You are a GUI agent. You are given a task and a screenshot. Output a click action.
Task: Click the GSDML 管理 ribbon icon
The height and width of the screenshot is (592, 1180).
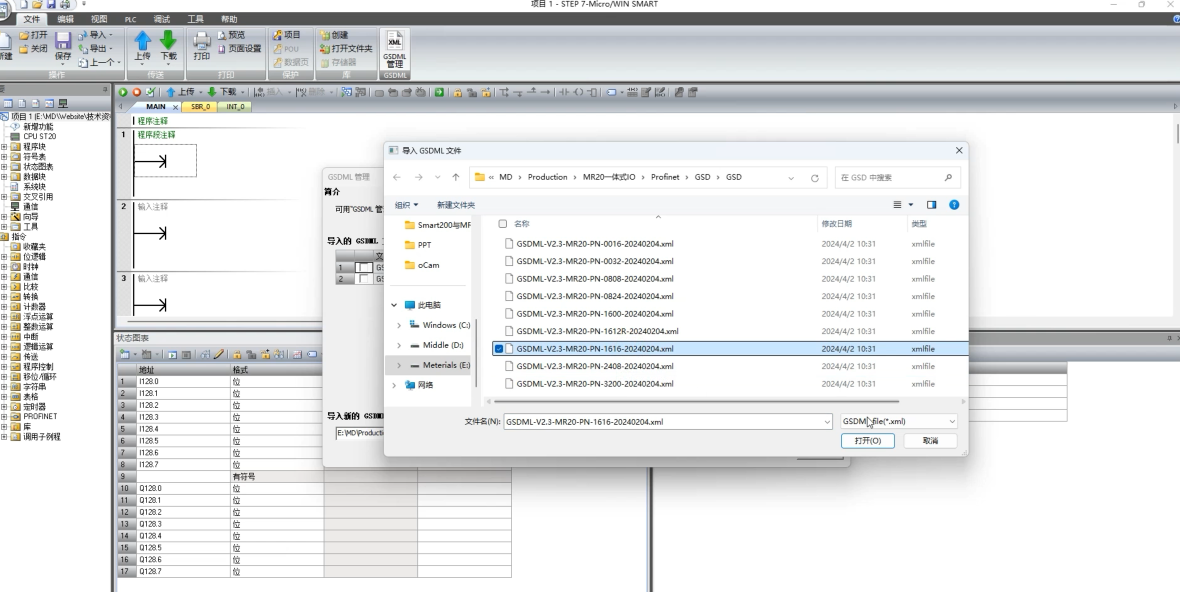point(394,50)
